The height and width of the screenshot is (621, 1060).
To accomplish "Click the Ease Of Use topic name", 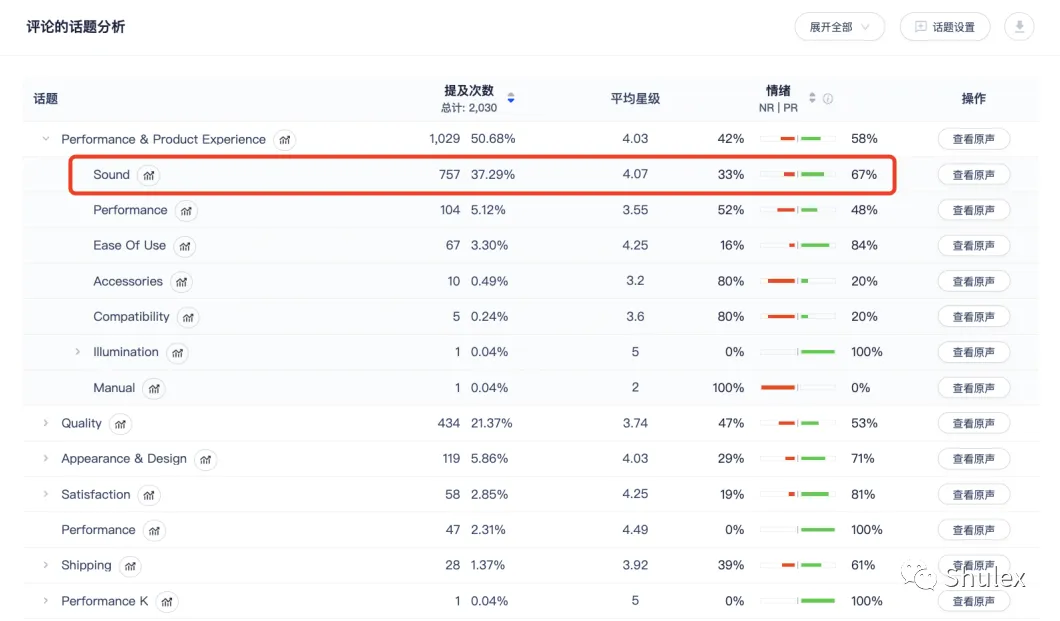I will tap(129, 245).
